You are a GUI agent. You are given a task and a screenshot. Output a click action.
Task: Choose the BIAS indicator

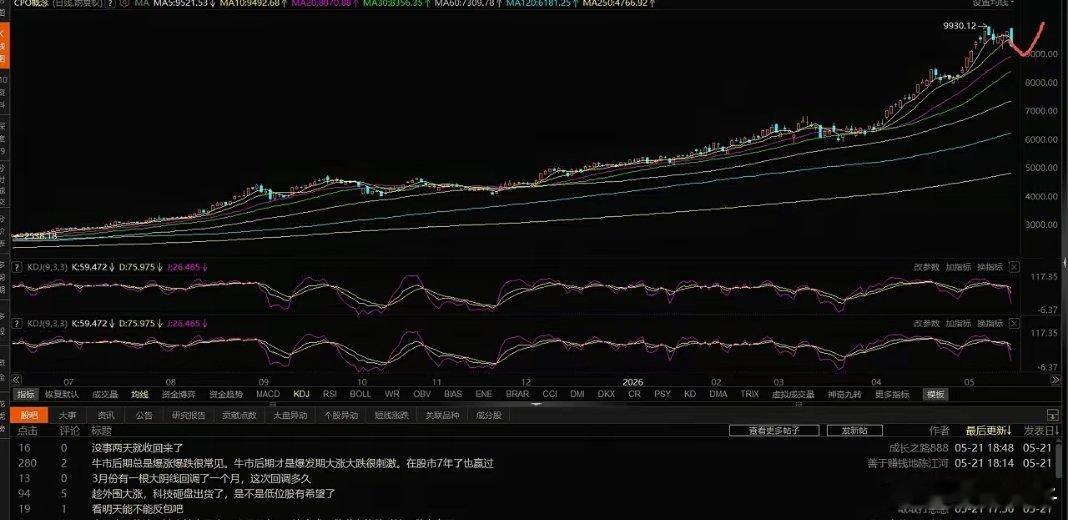[453, 394]
